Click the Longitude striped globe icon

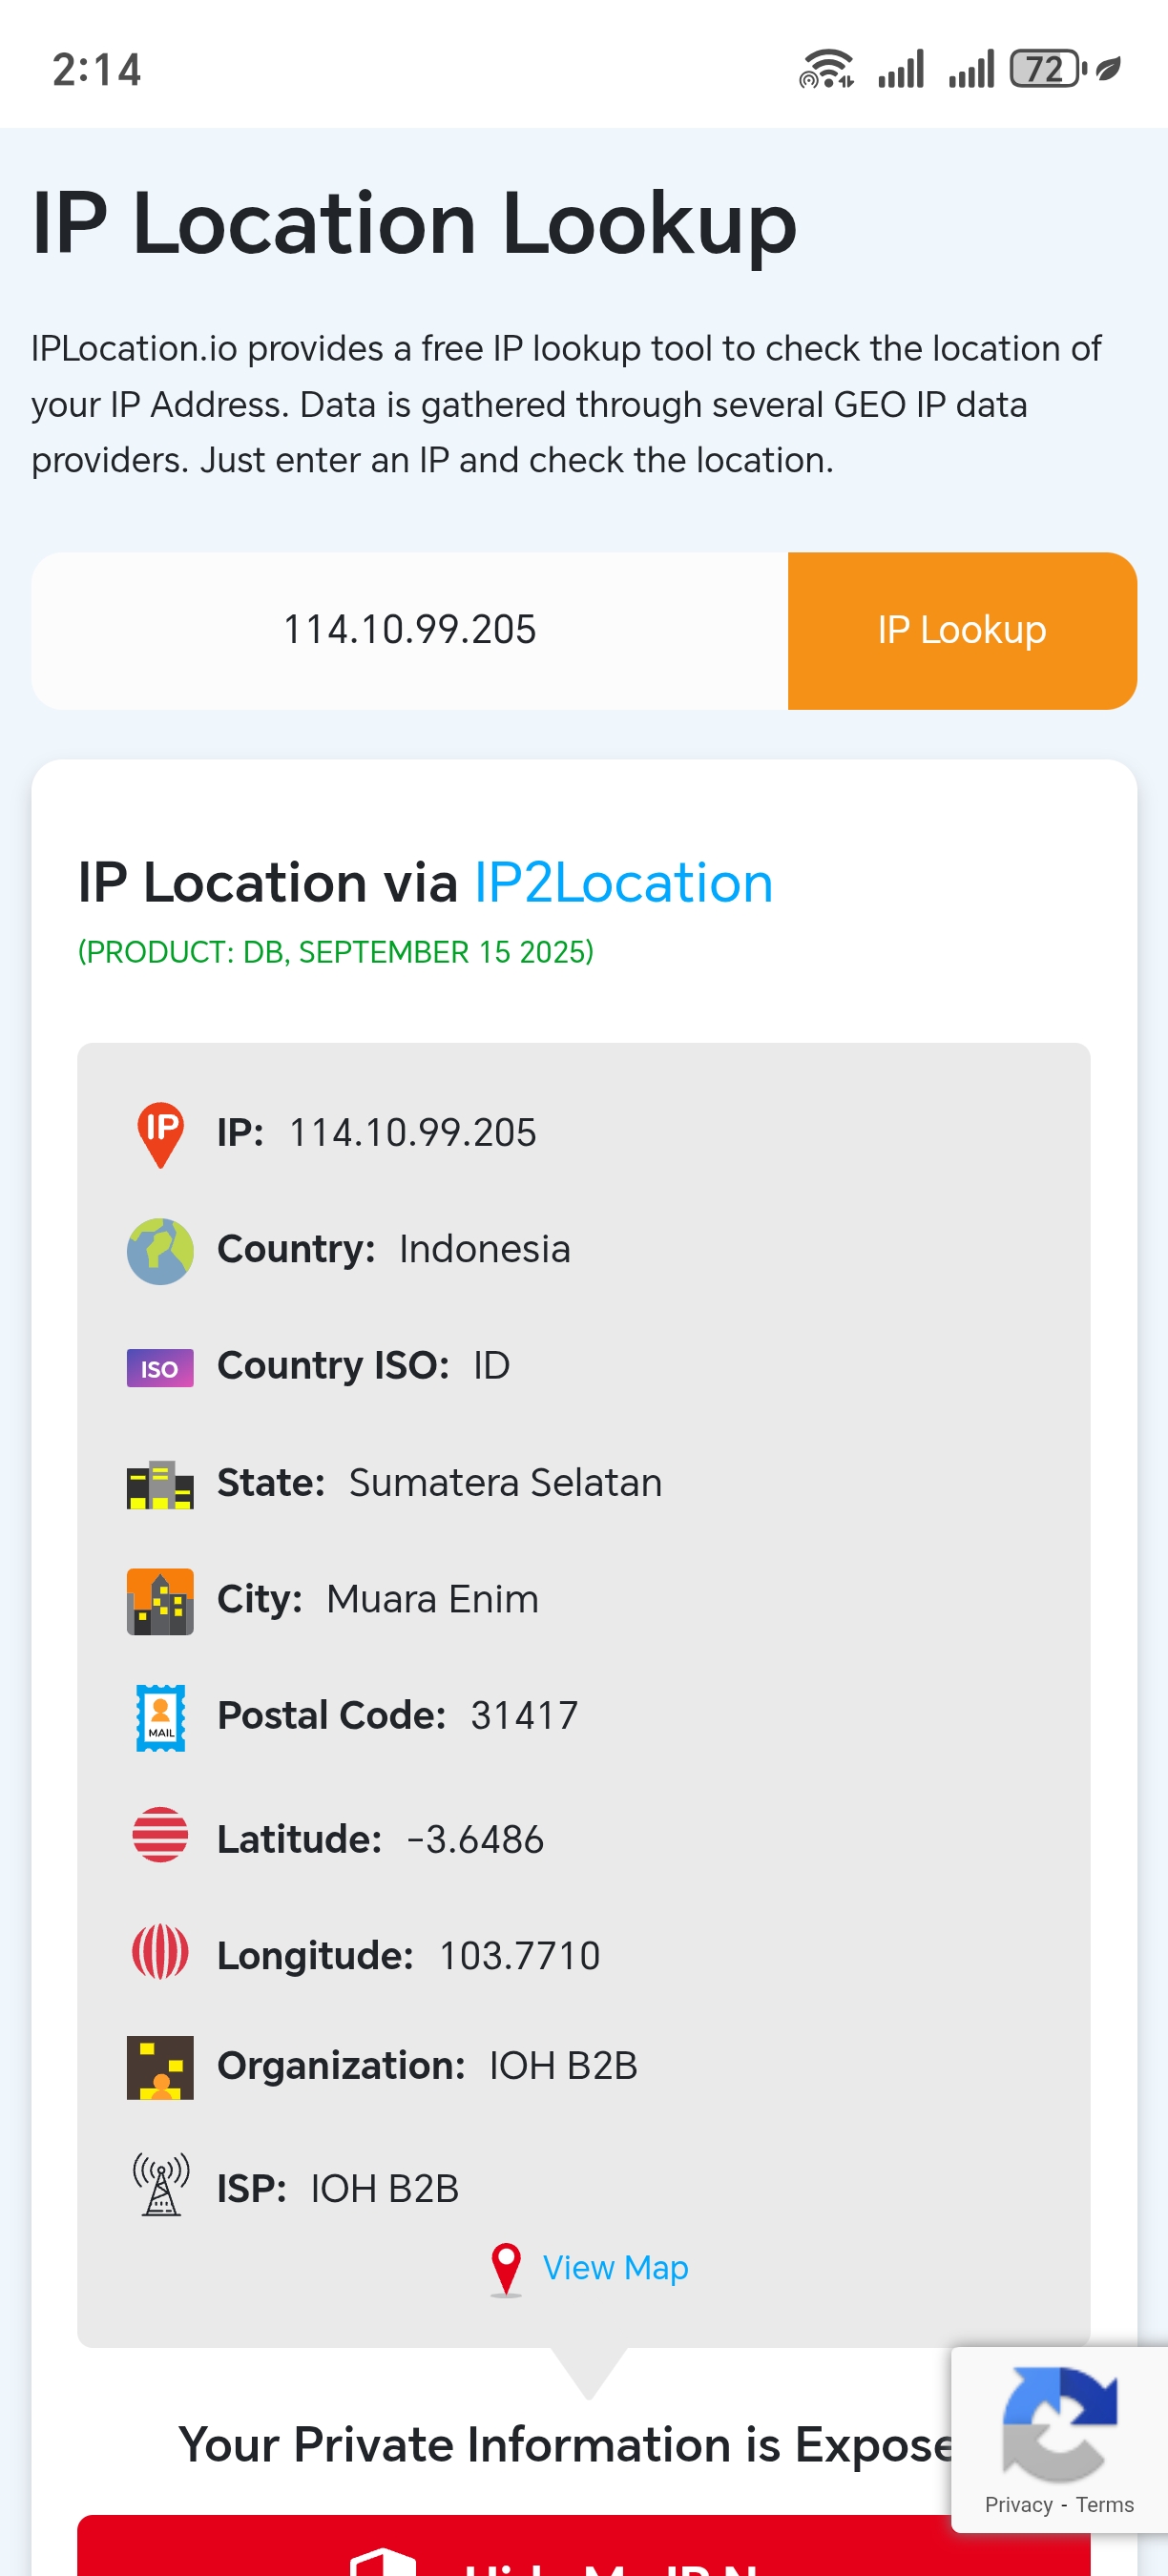point(160,1952)
